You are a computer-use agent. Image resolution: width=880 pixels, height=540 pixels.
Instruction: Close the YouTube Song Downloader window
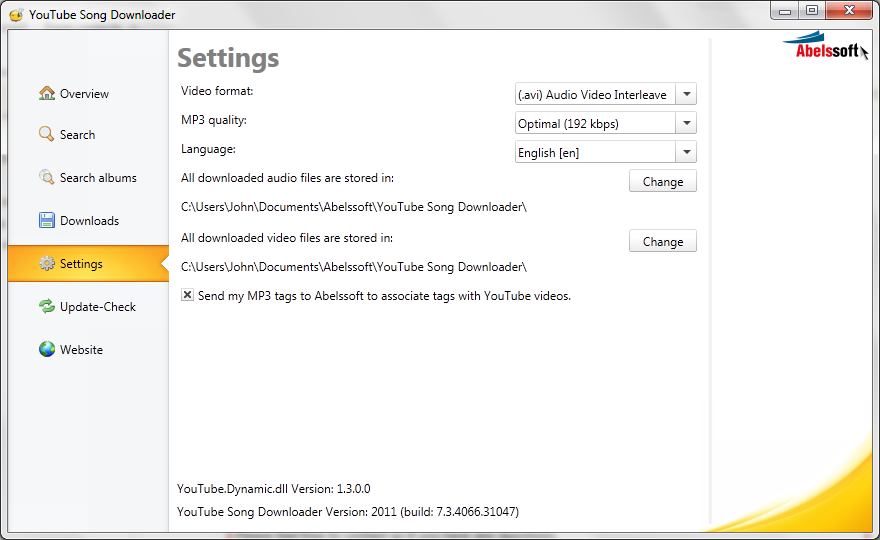pos(849,11)
